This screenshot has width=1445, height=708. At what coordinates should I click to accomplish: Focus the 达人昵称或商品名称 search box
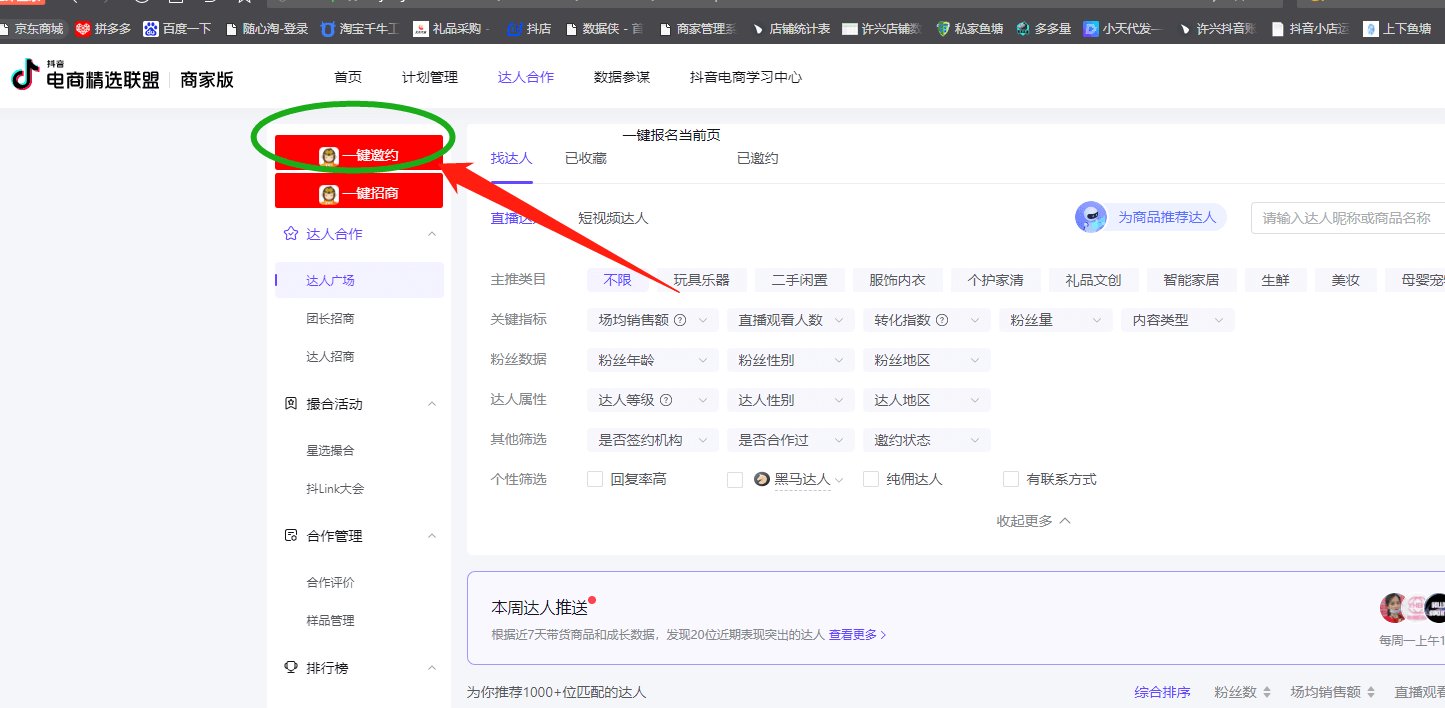click(x=1348, y=217)
